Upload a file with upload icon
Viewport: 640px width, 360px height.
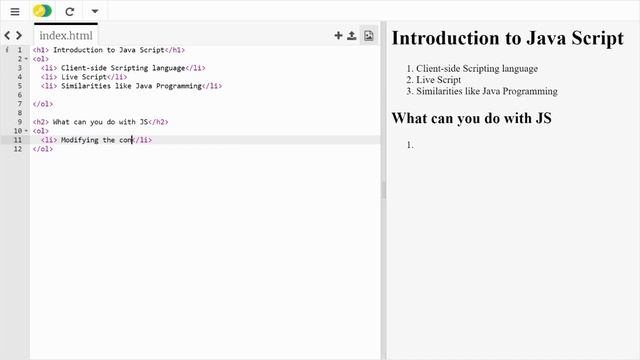pos(351,36)
